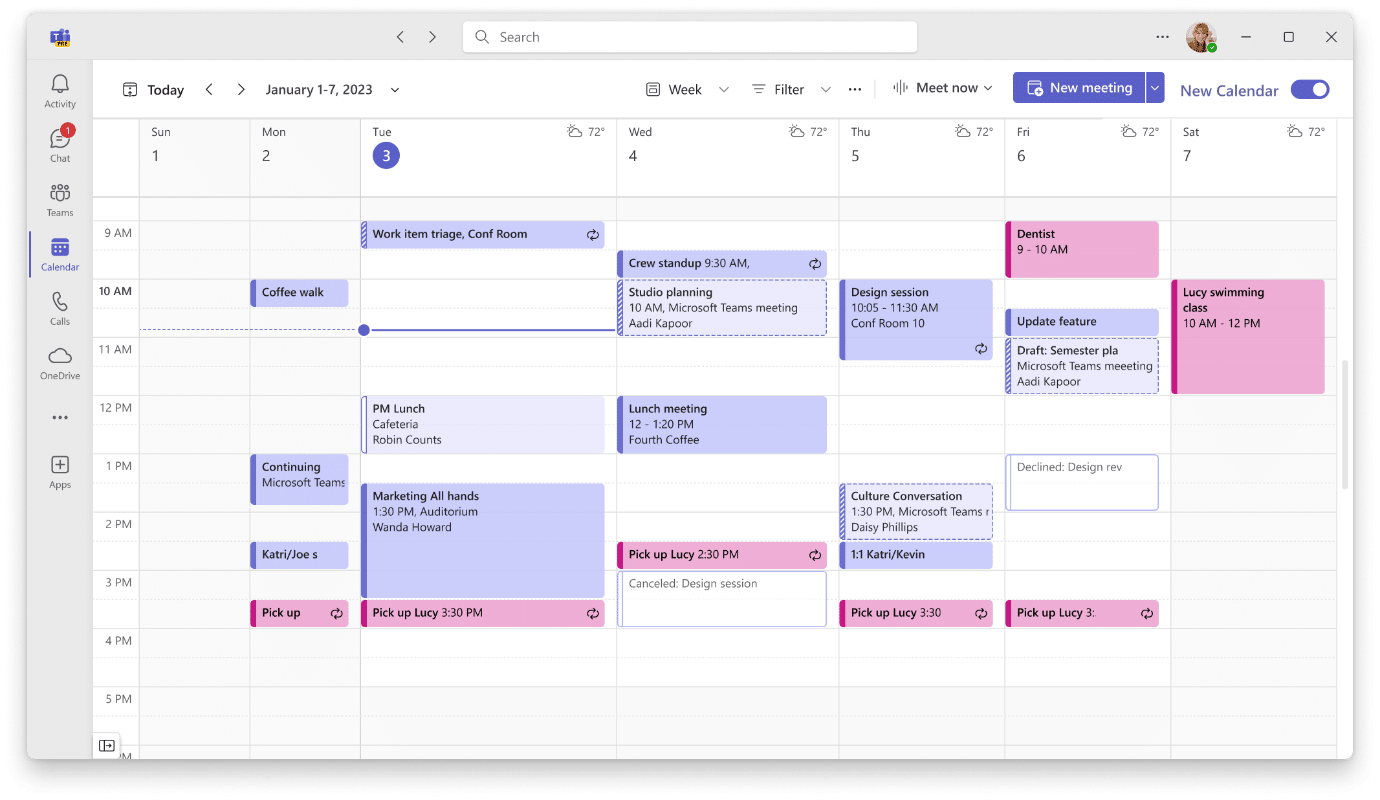Toggle the New Calendar switch off

coord(1309,90)
